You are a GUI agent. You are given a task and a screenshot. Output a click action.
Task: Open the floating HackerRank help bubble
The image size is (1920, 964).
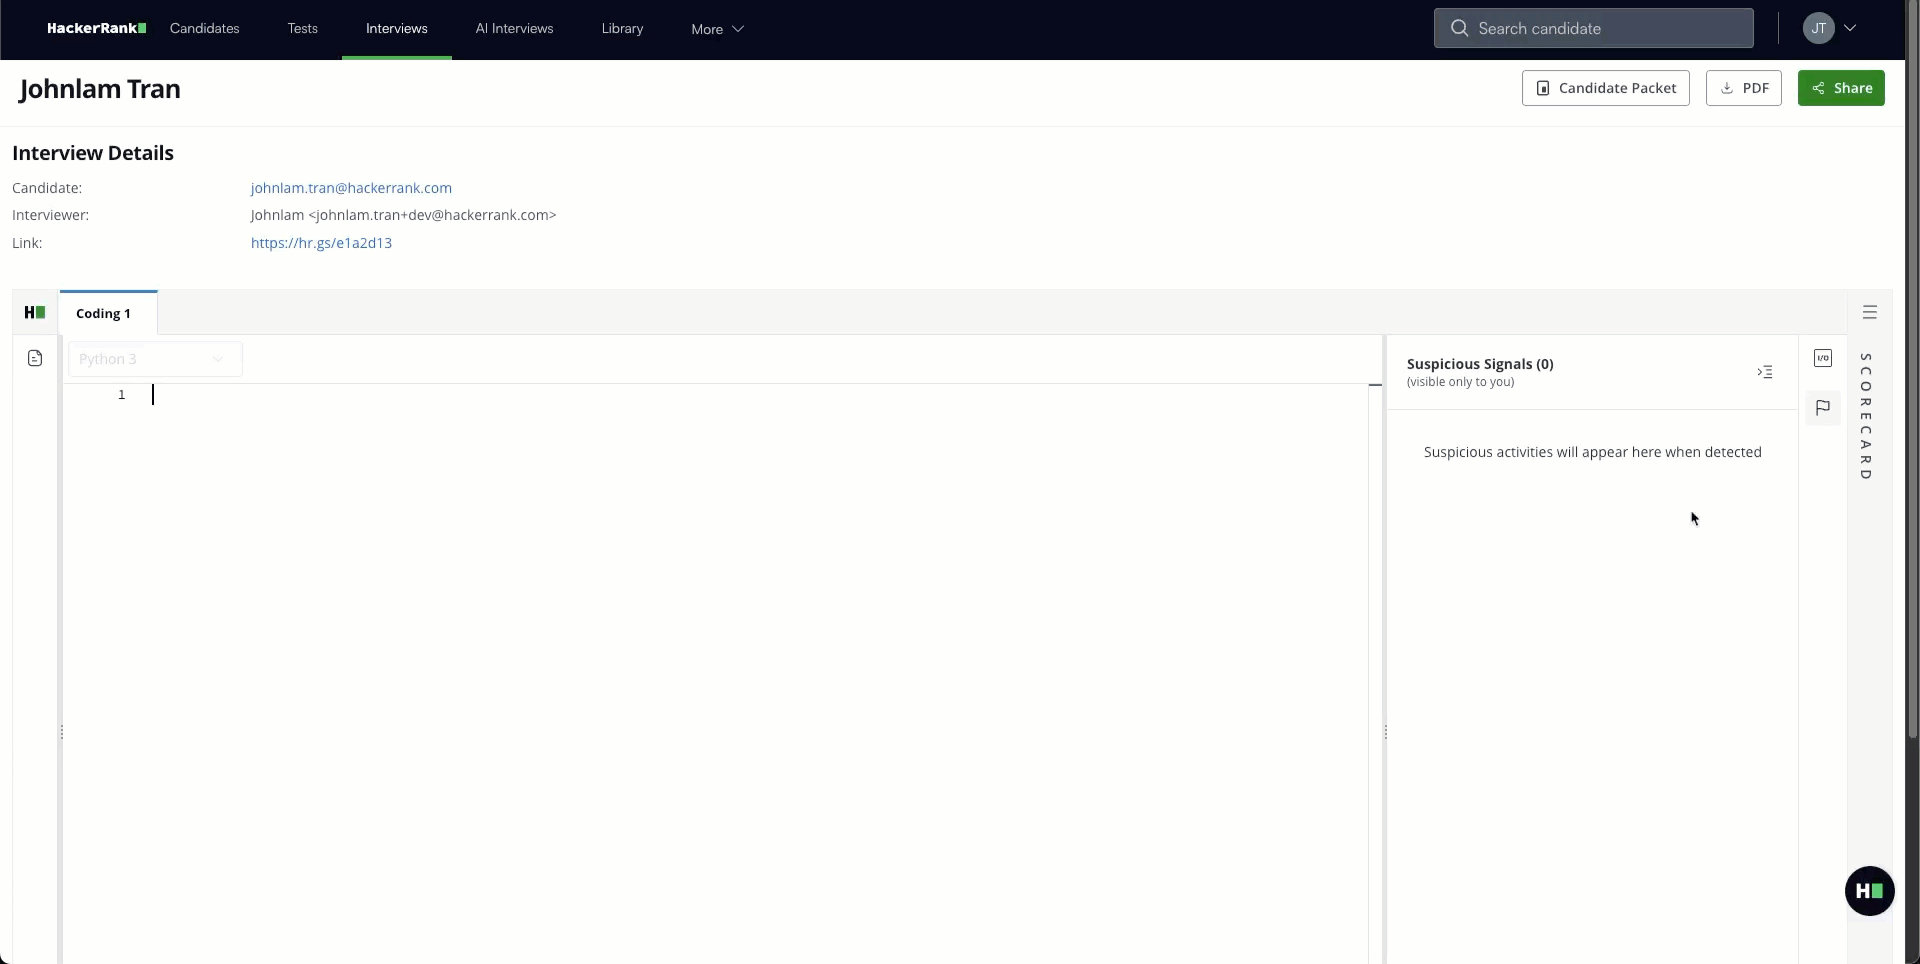(1868, 891)
